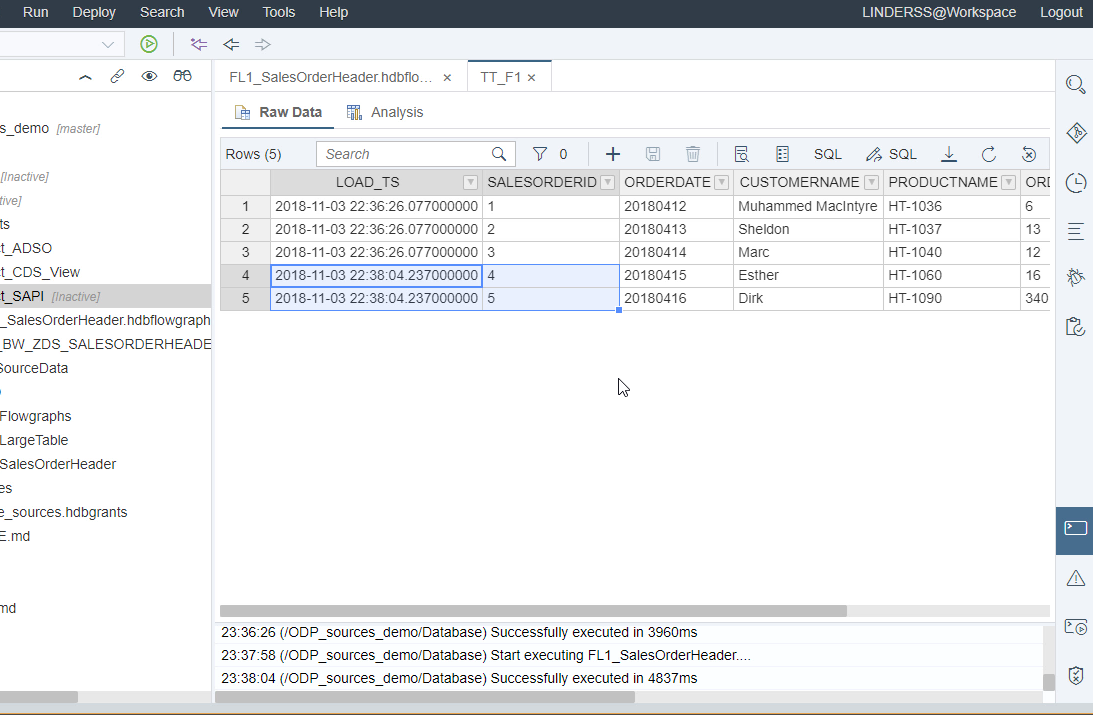Select the Edit SQL icon in the toolbar

click(891, 153)
